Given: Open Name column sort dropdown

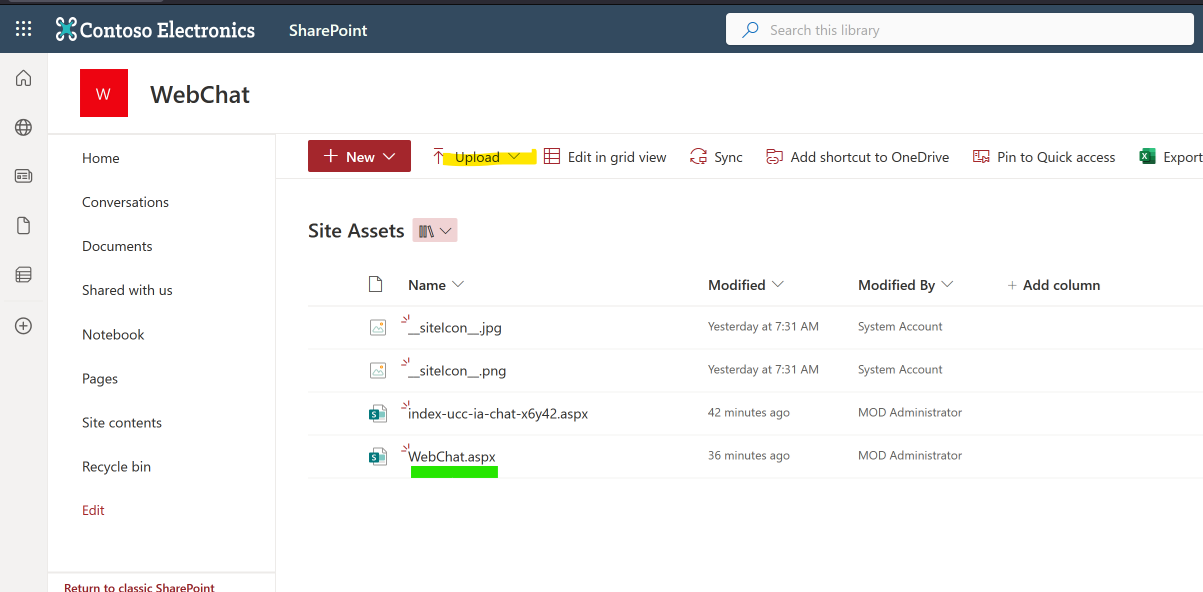Looking at the screenshot, I should (458, 285).
